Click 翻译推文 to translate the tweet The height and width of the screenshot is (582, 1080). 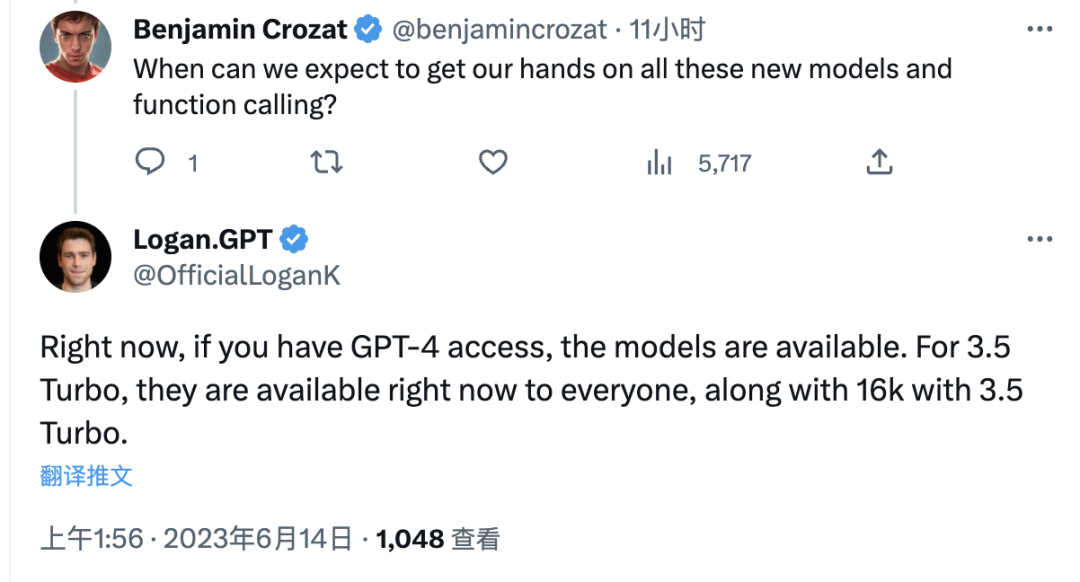coord(86,476)
